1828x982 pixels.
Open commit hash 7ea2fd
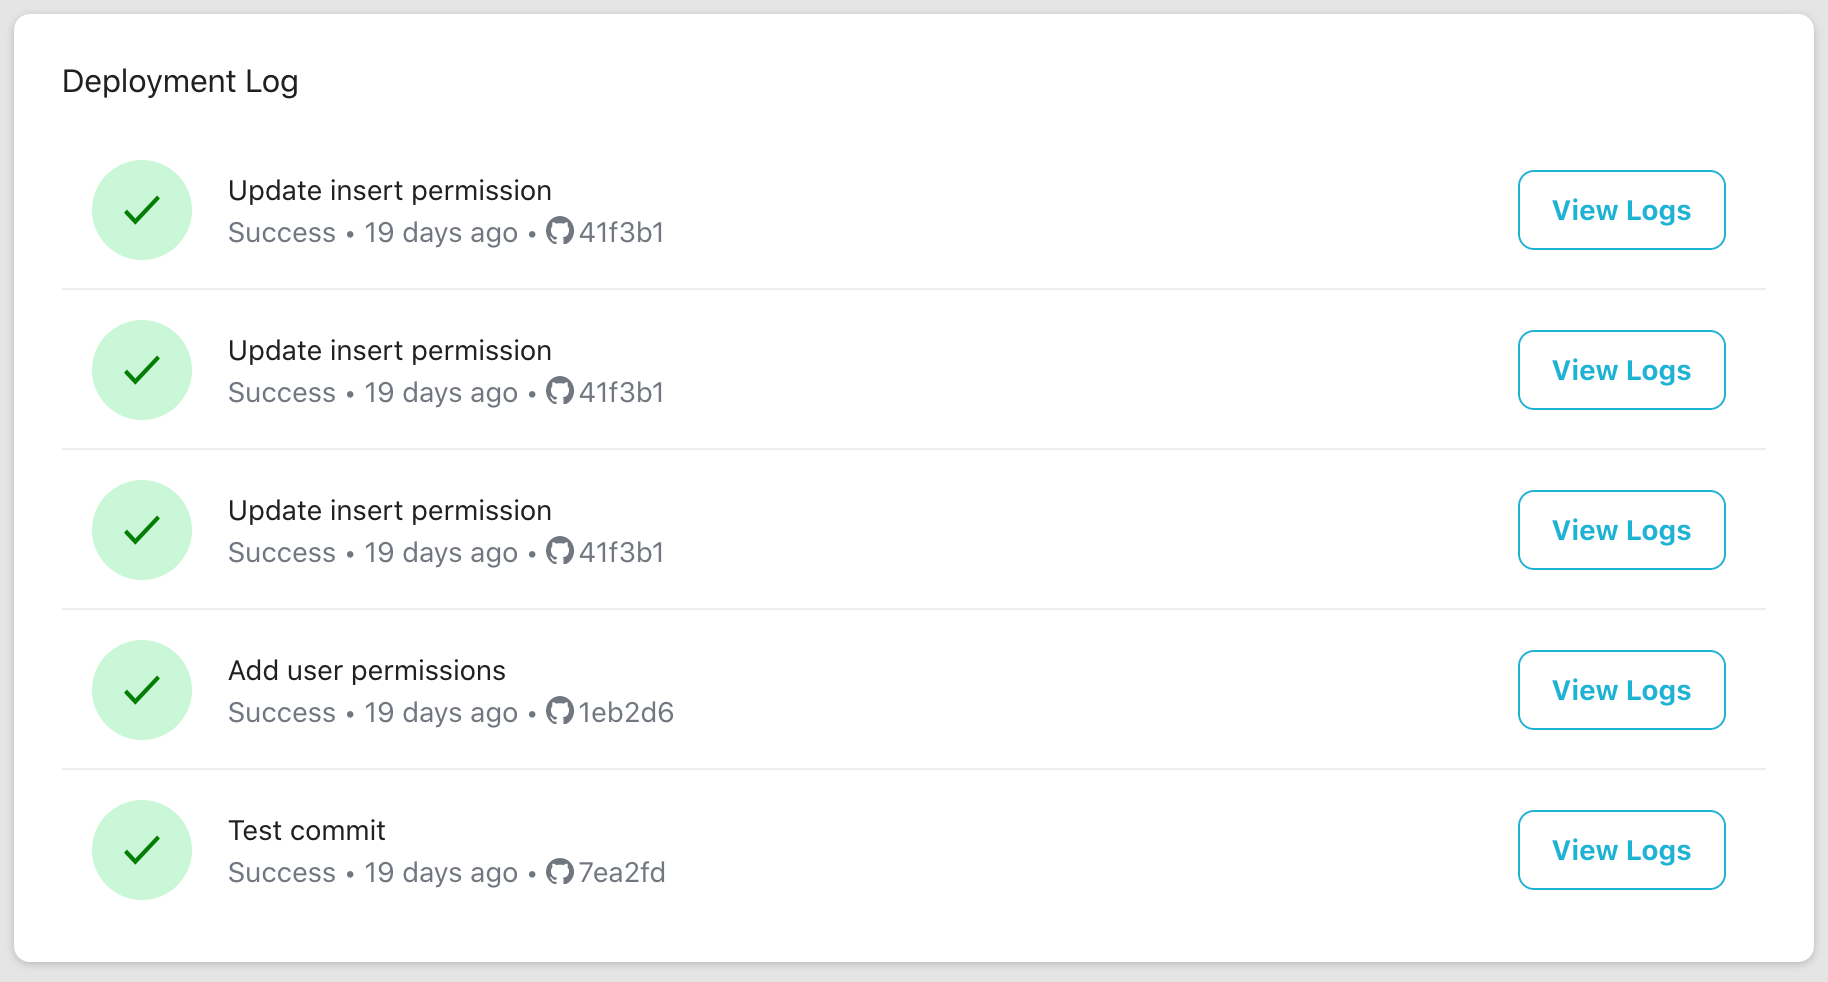(x=622, y=872)
